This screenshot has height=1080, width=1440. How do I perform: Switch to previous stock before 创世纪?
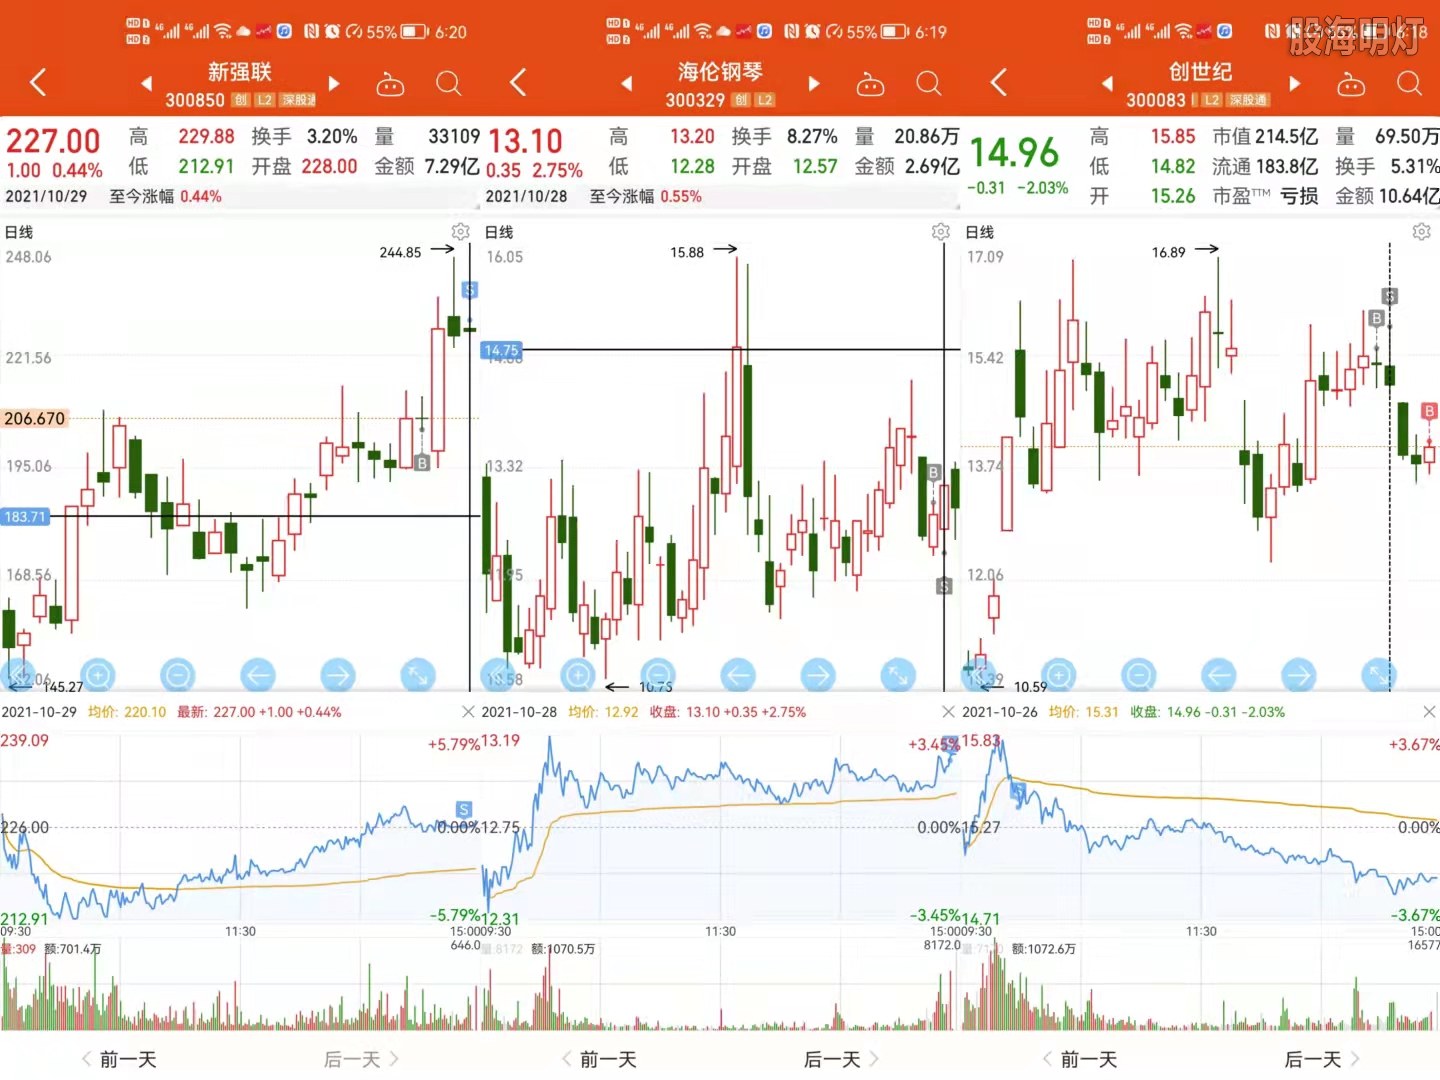point(1107,84)
